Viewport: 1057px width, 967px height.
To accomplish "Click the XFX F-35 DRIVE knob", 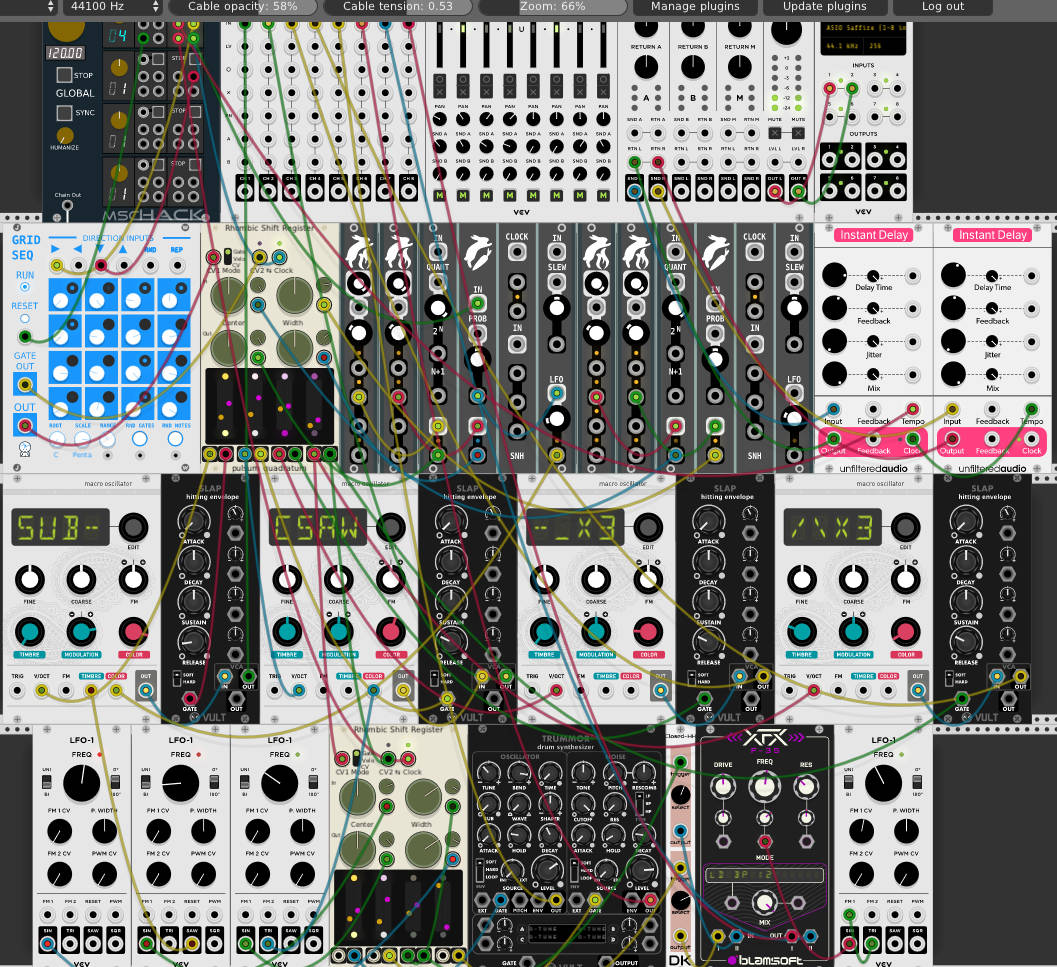I will [723, 786].
